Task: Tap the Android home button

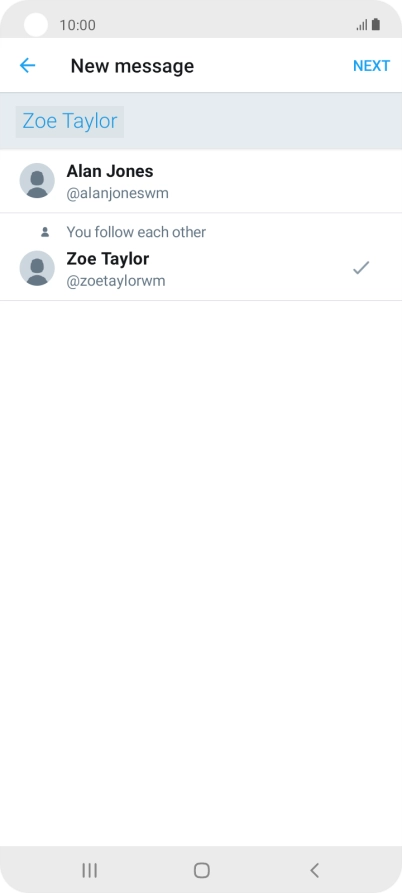Action: click(202, 870)
